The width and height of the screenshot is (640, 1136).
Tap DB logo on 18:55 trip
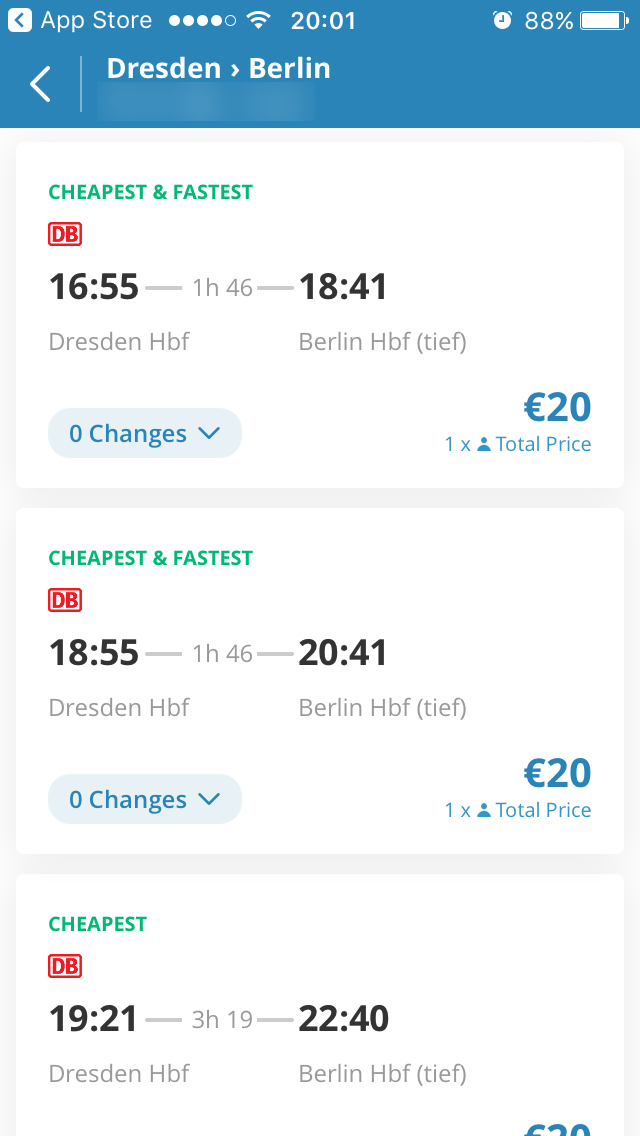point(65,600)
